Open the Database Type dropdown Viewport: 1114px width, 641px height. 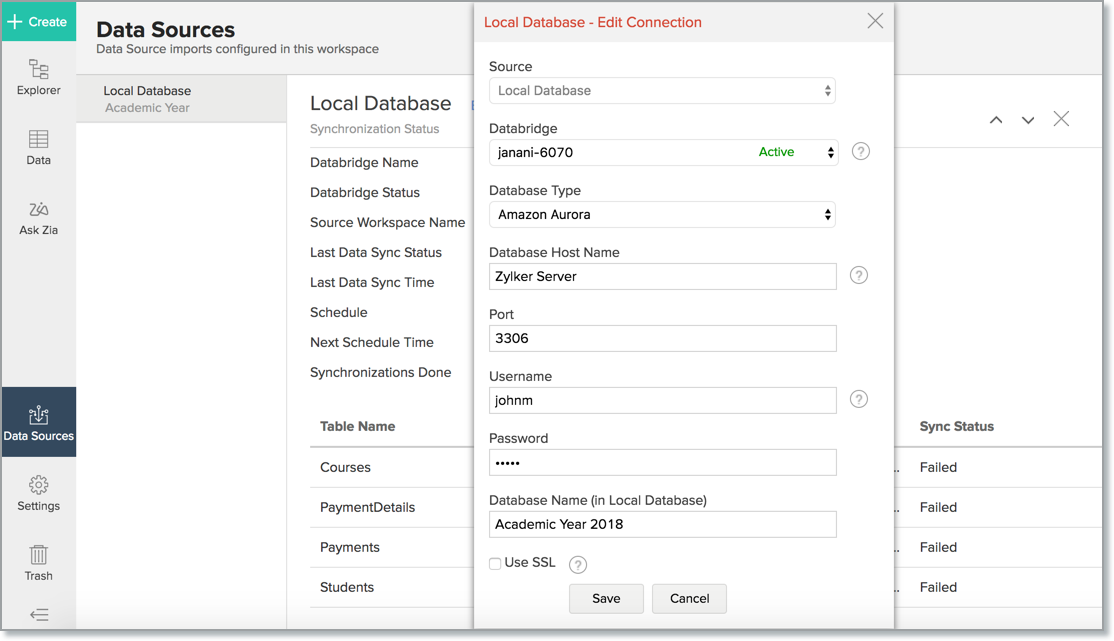coord(662,215)
